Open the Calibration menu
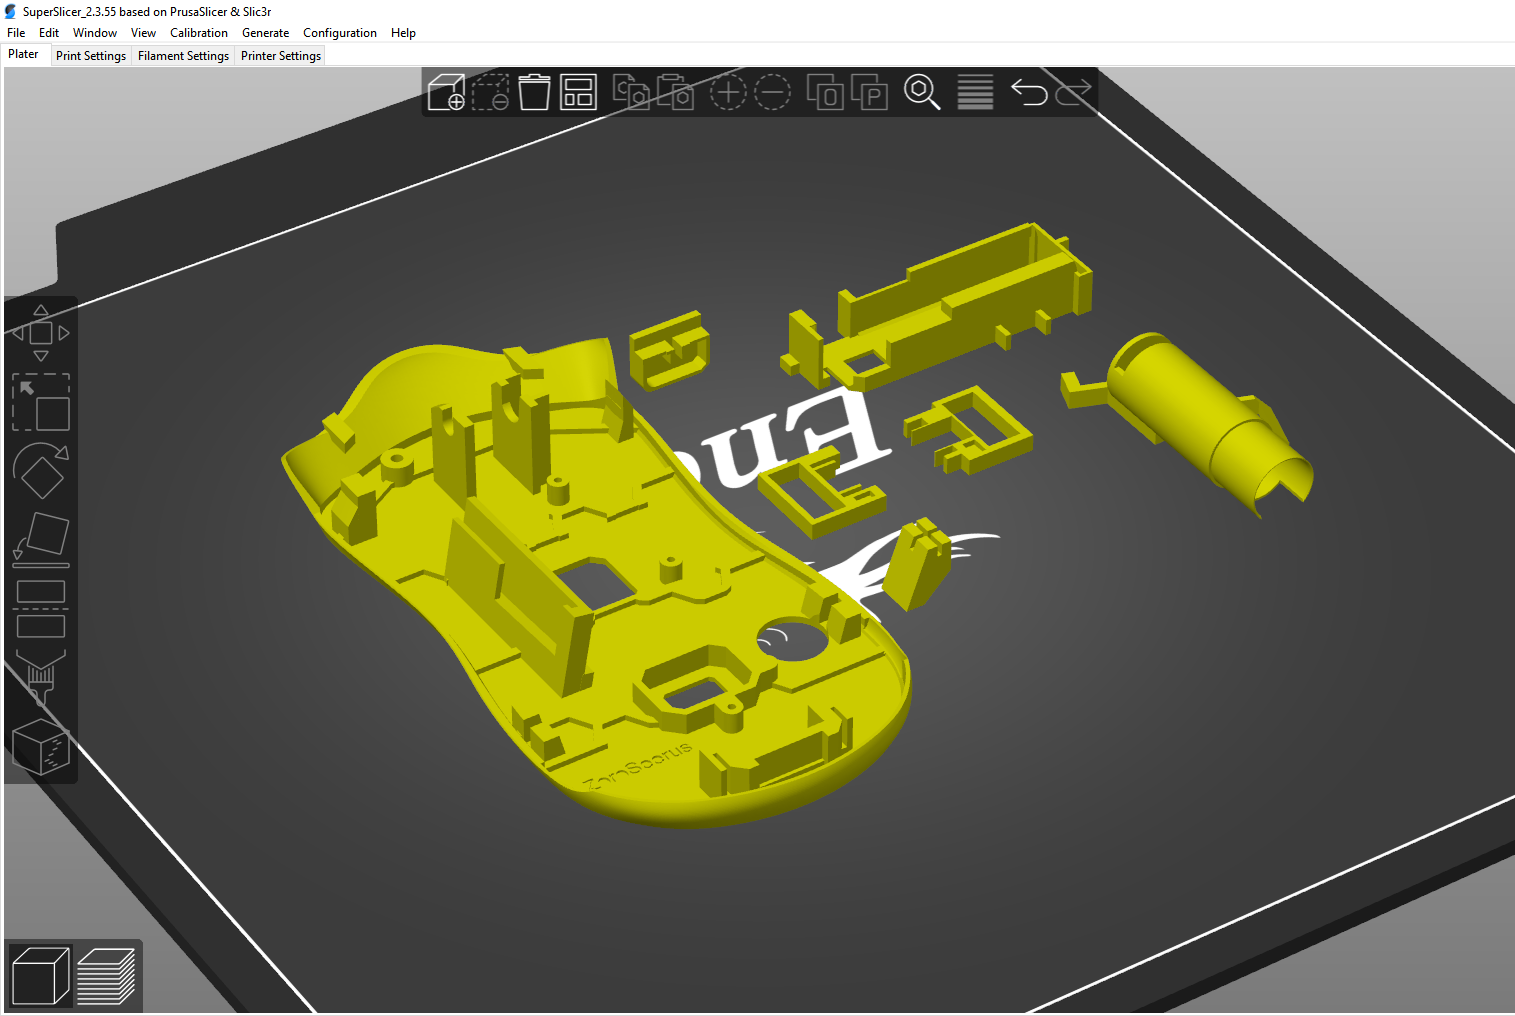The height and width of the screenshot is (1016, 1515). [x=199, y=33]
